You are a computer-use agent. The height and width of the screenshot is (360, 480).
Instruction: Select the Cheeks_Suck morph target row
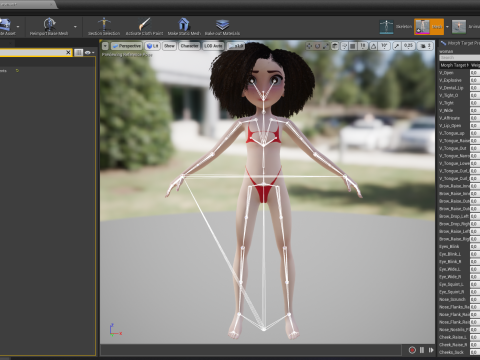(459, 352)
